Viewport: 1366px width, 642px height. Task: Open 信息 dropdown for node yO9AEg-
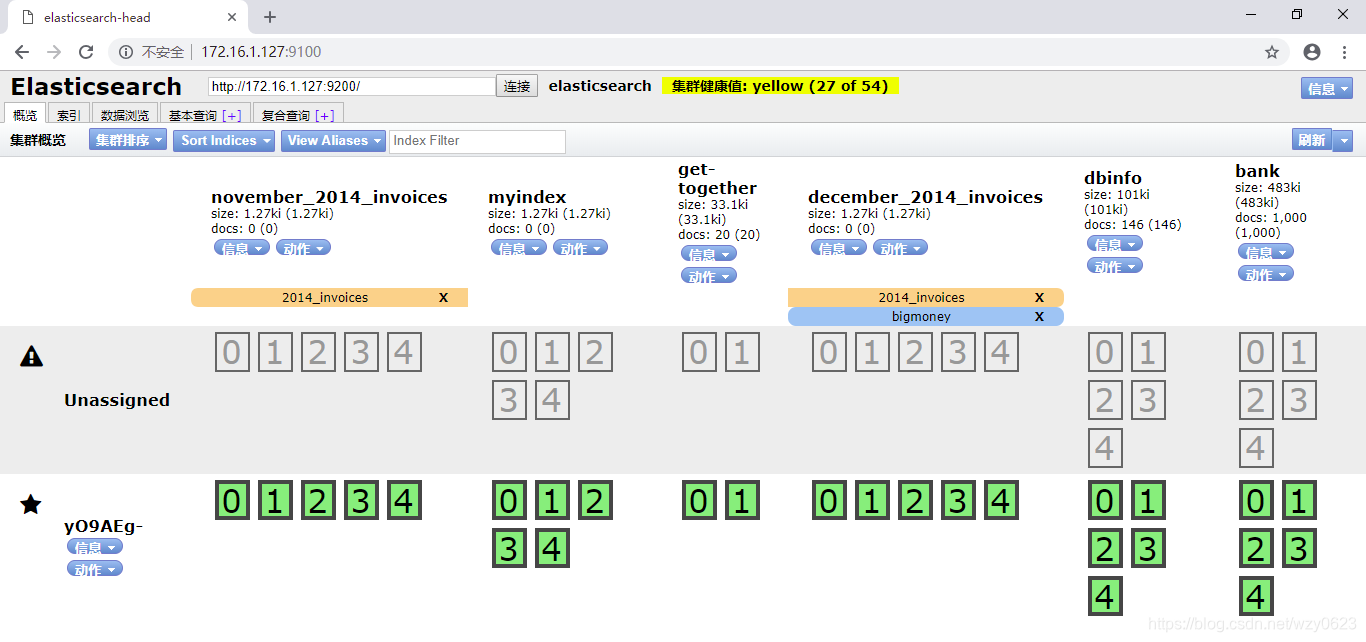coord(95,547)
